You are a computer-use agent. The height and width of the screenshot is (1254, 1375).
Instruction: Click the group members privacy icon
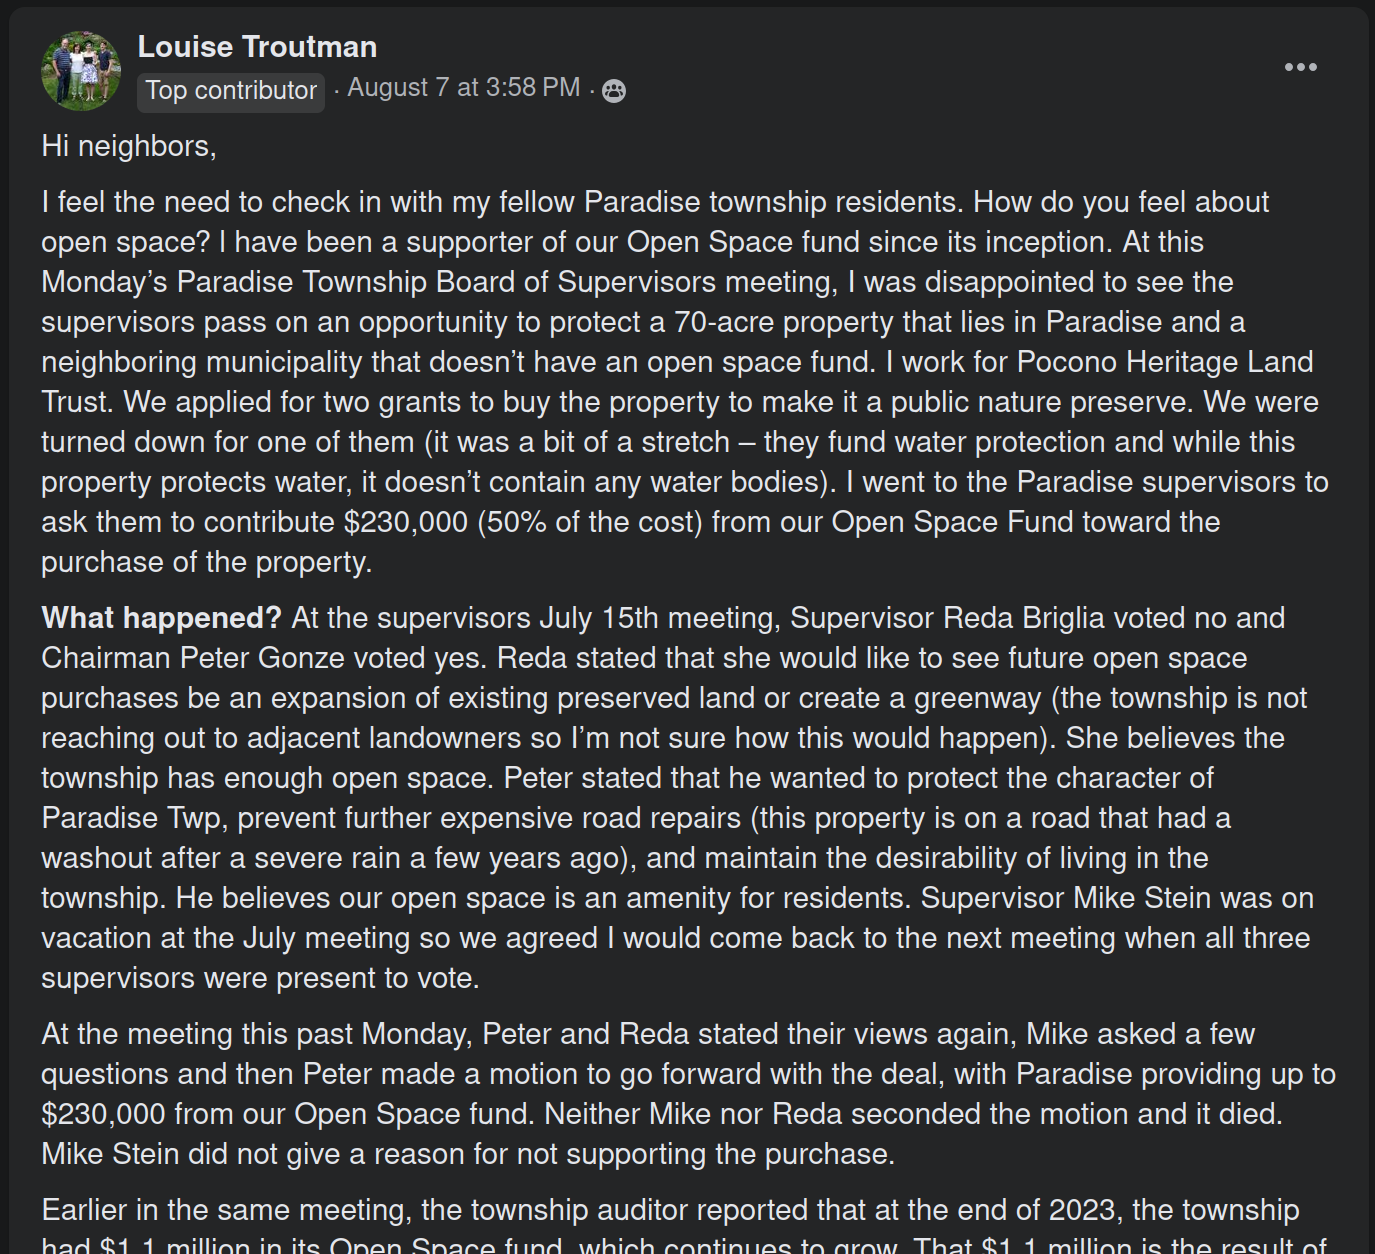614,91
